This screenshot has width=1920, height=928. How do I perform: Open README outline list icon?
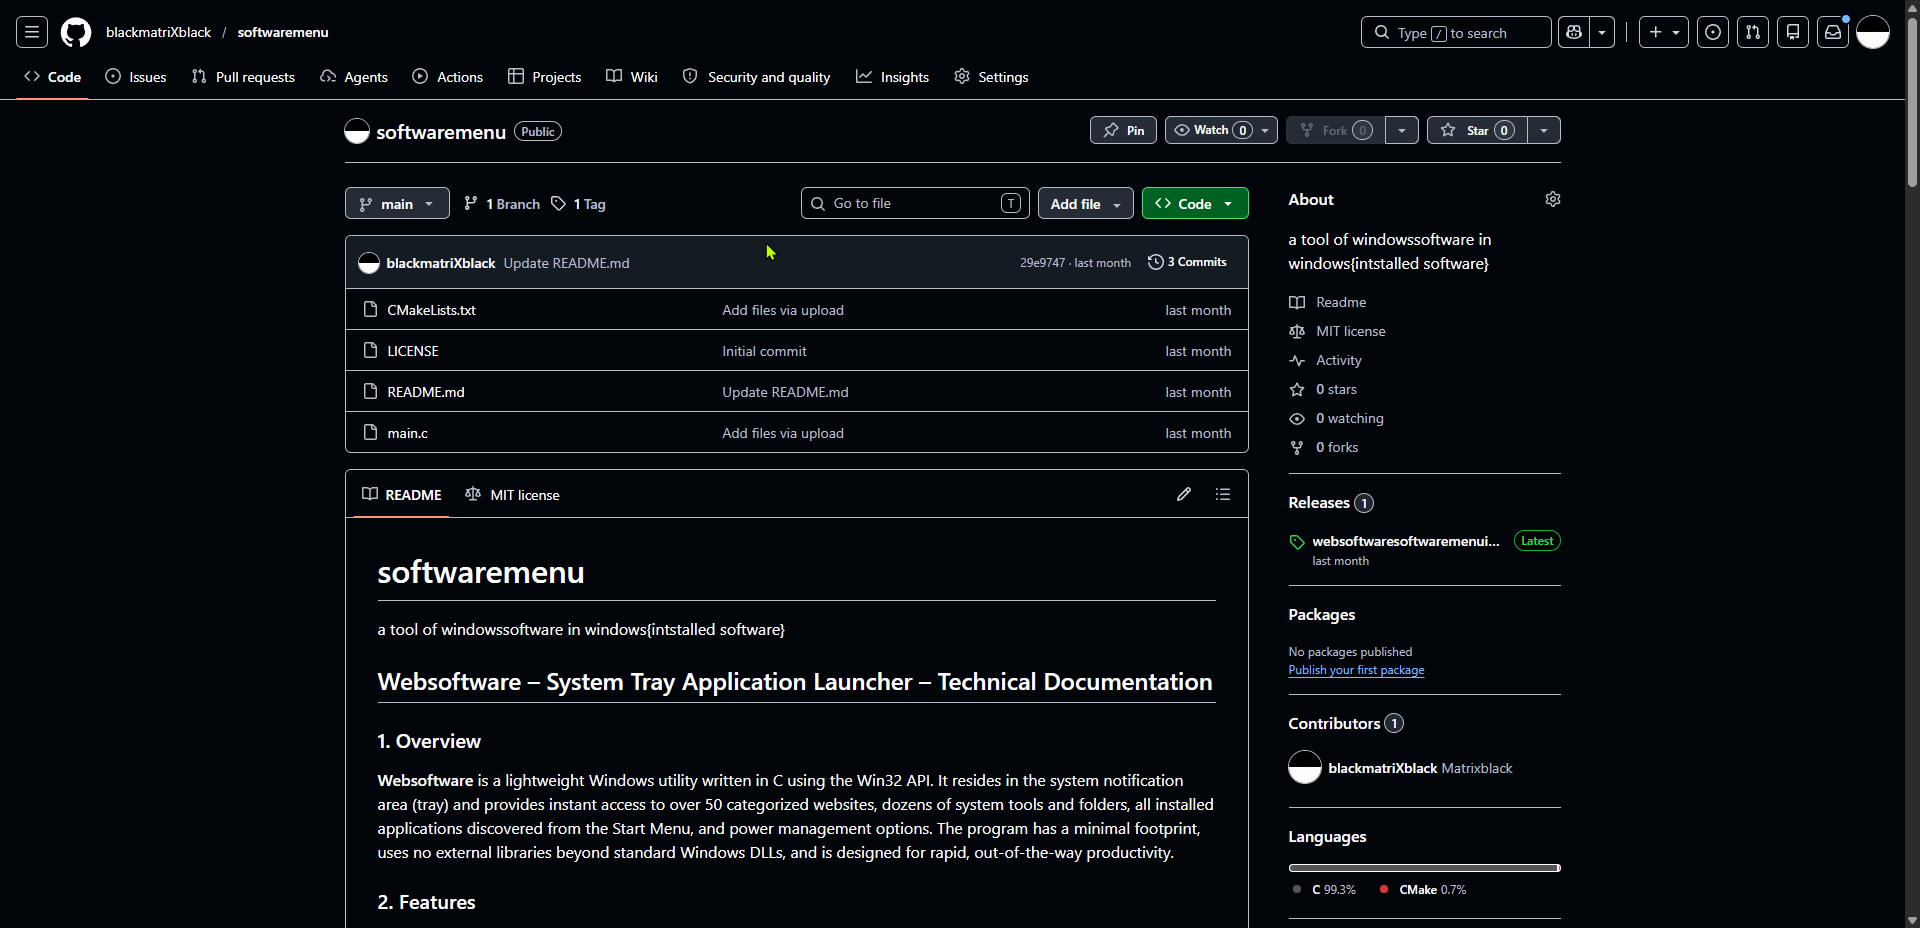pos(1223,494)
